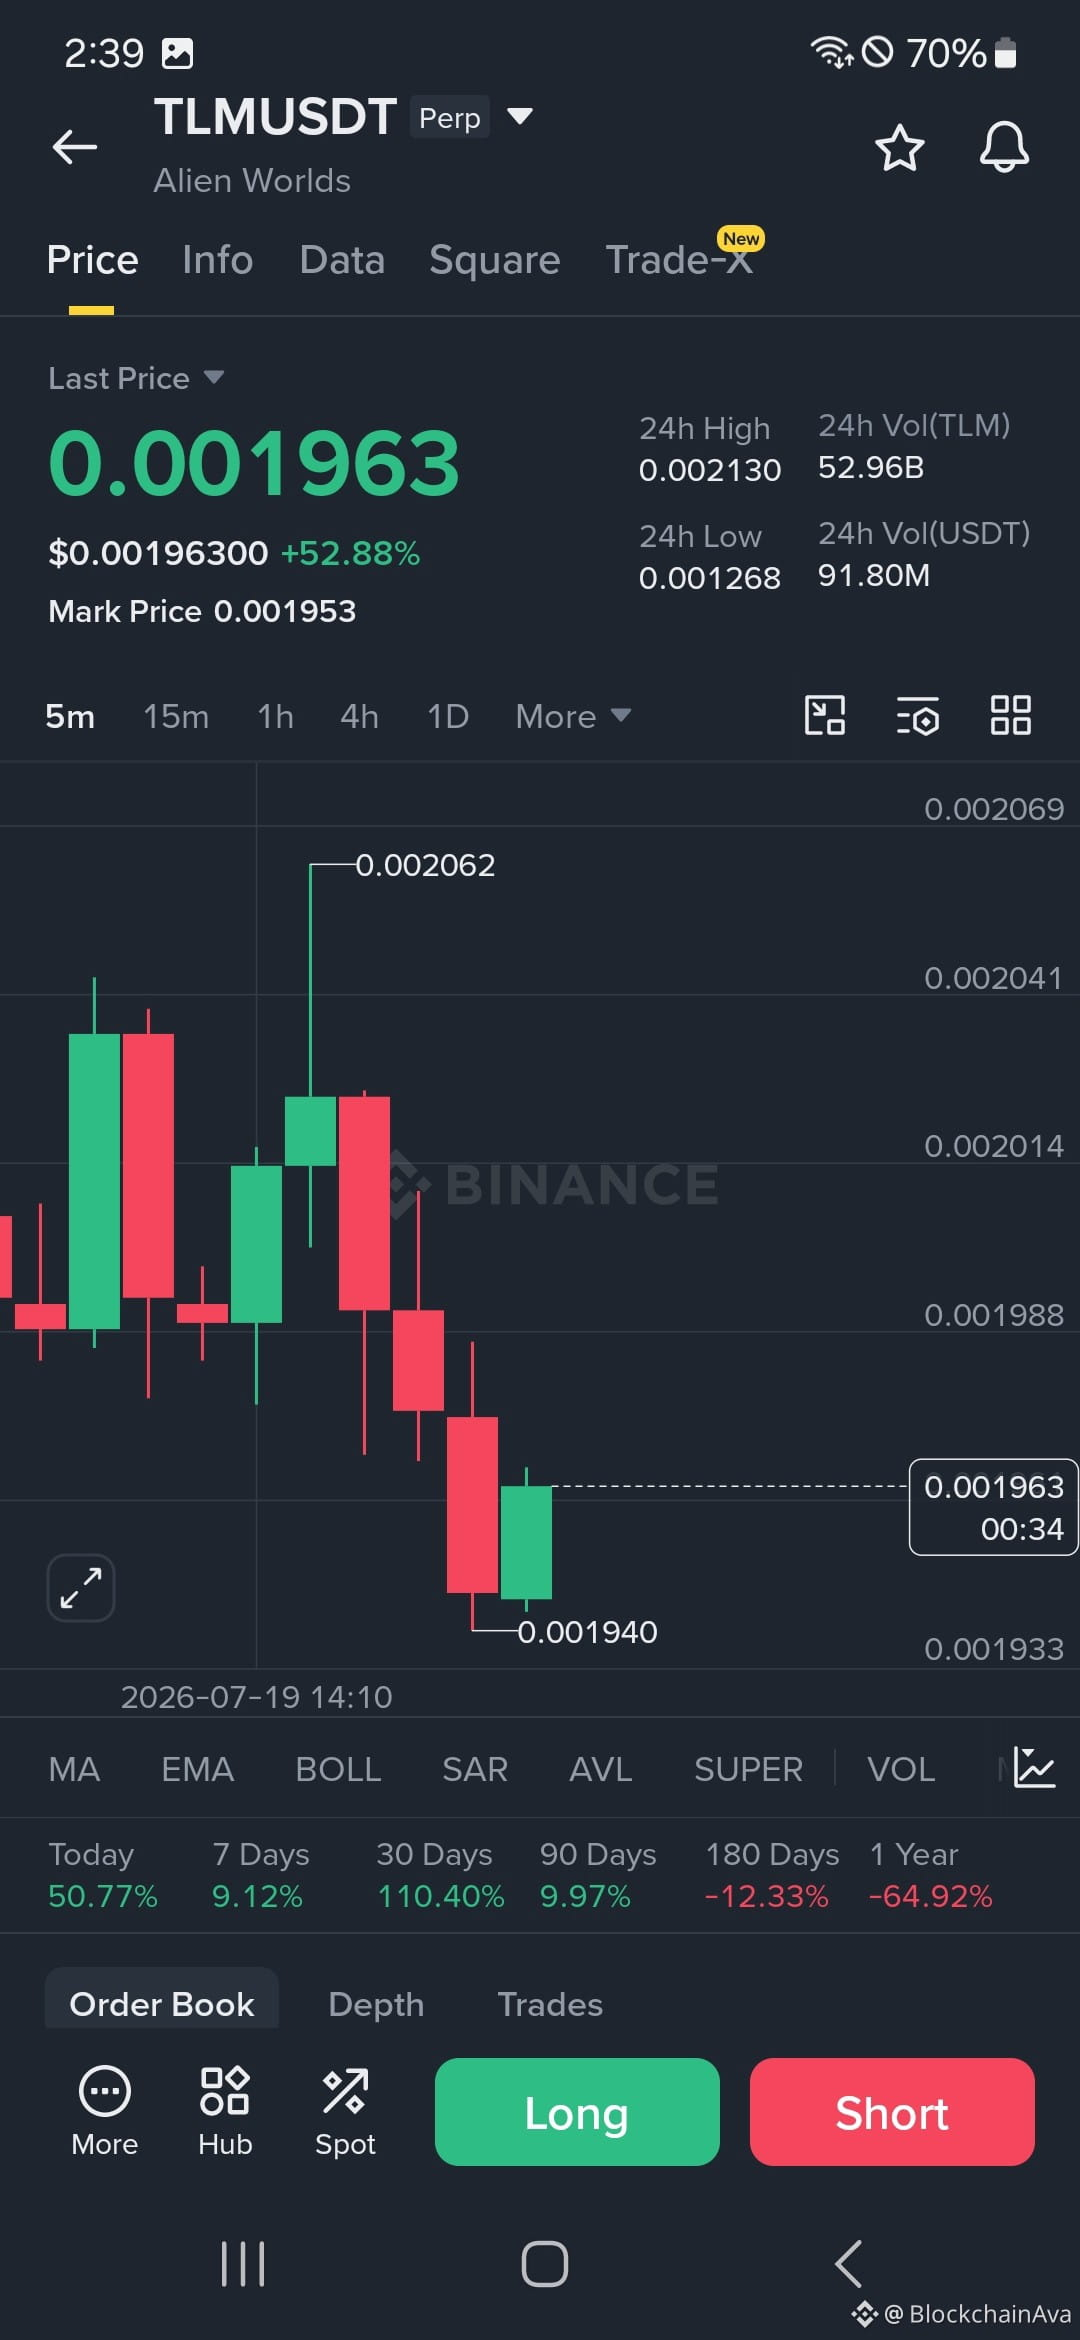This screenshot has width=1080, height=2340.
Task: Tap the red Short button
Action: point(892,2112)
